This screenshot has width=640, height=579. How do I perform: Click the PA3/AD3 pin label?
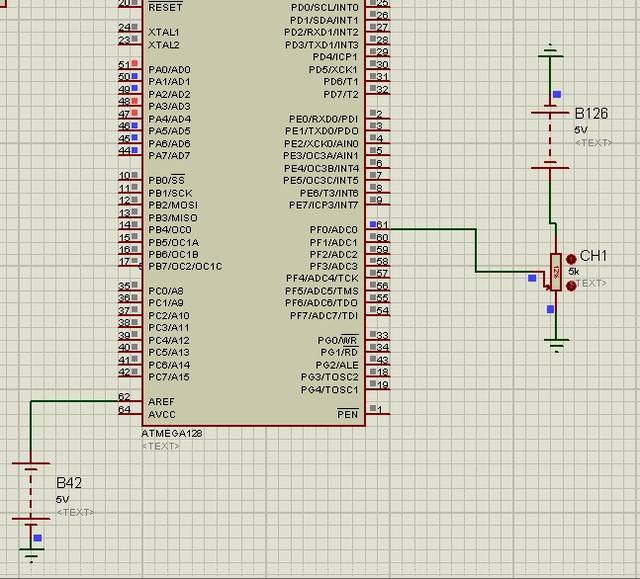point(169,106)
